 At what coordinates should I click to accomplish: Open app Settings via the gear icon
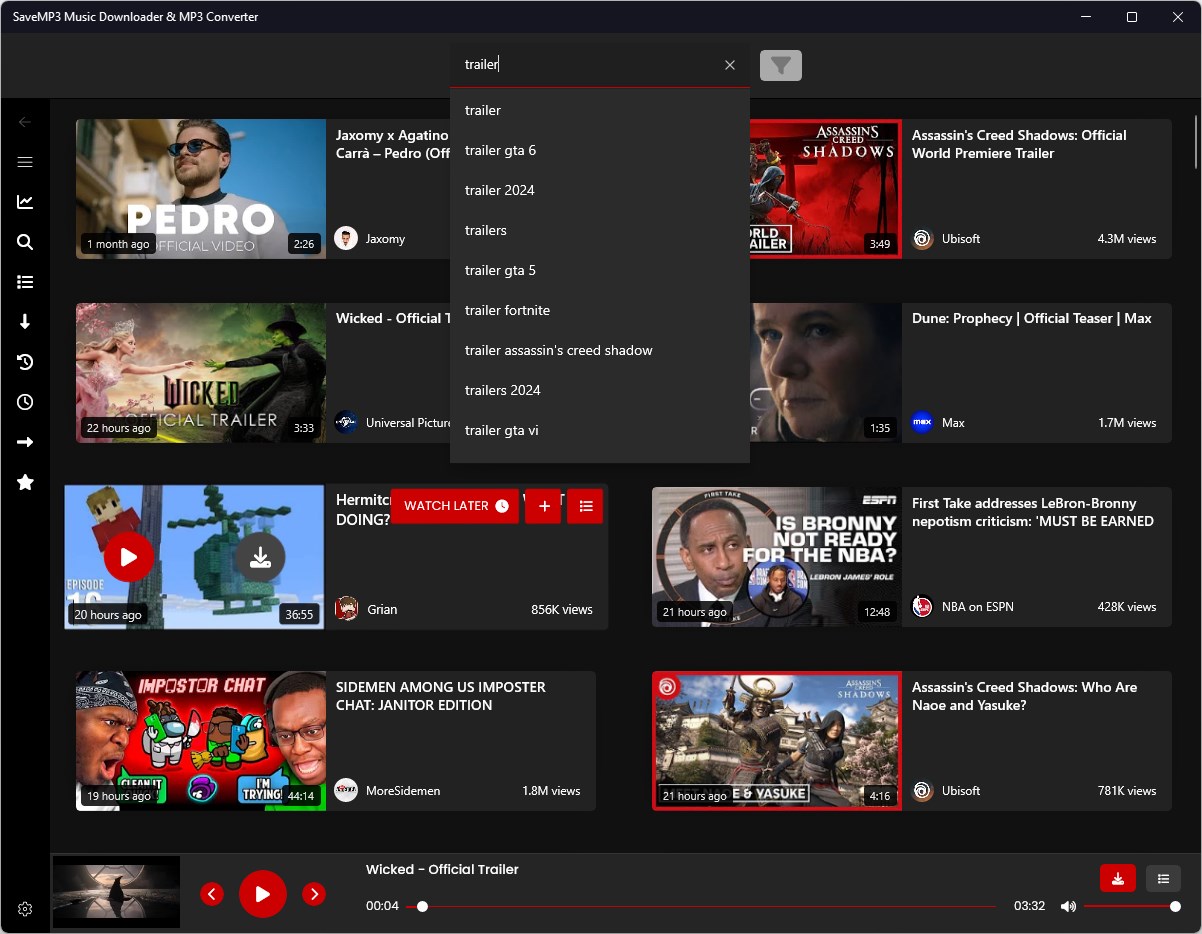(x=25, y=908)
